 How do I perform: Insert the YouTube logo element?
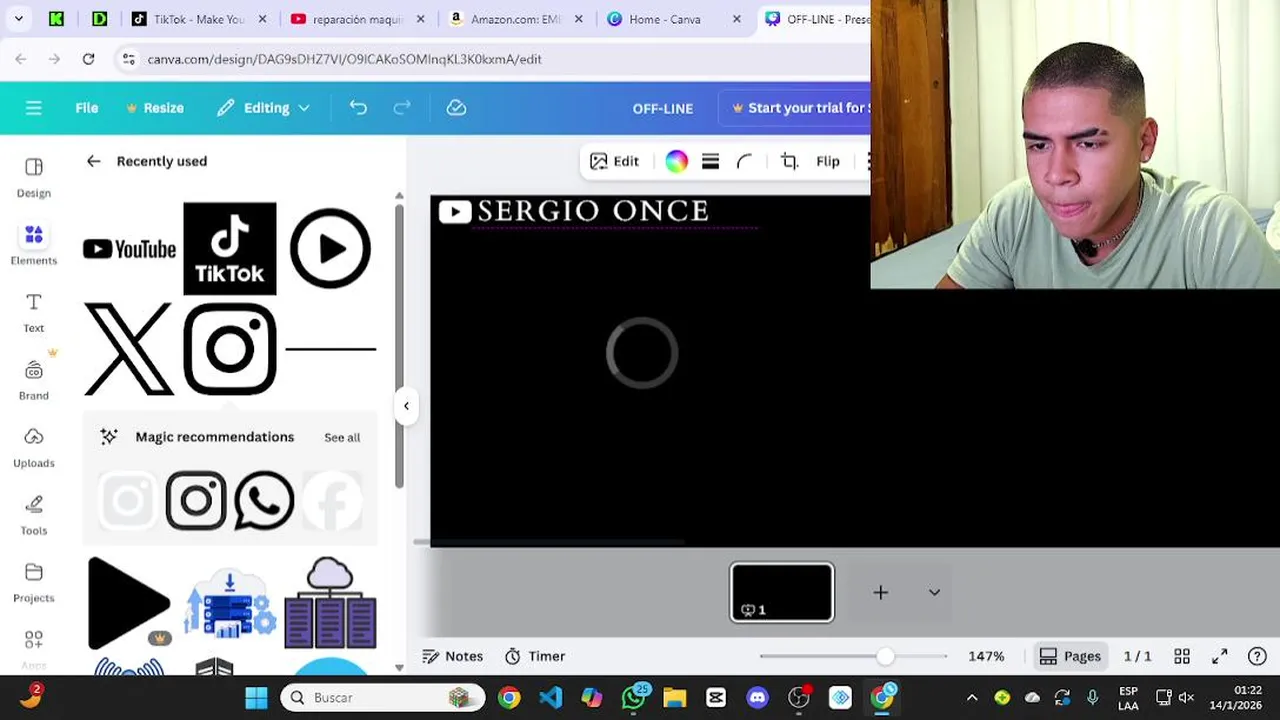tap(129, 249)
